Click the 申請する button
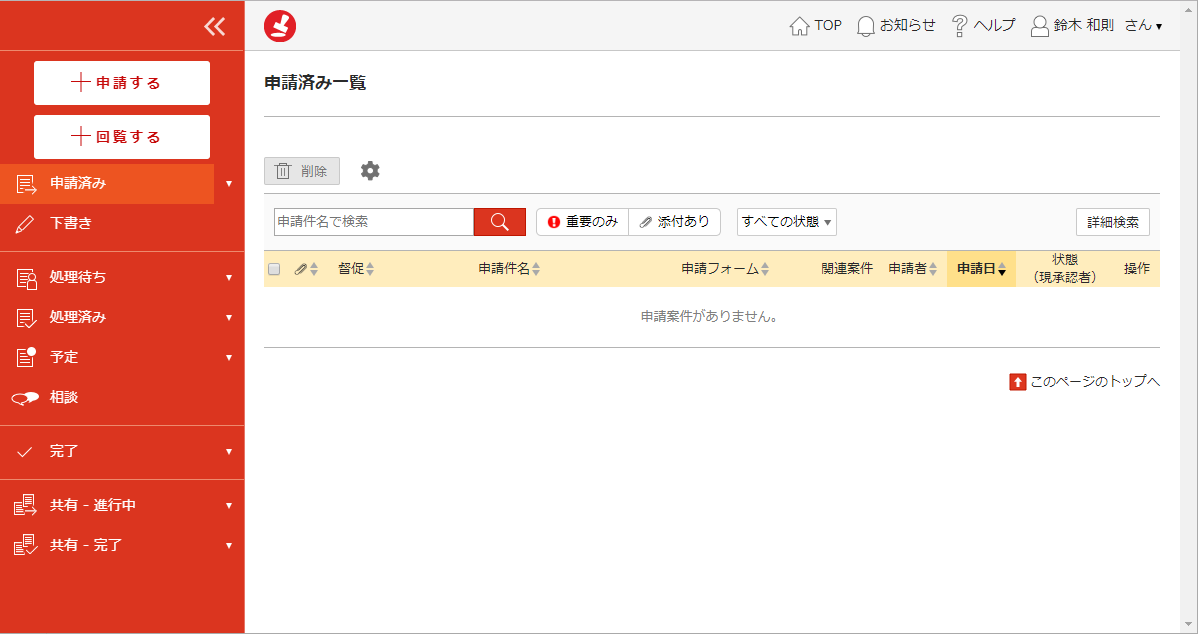Screen dimensions: 1198x634 (x=121, y=83)
